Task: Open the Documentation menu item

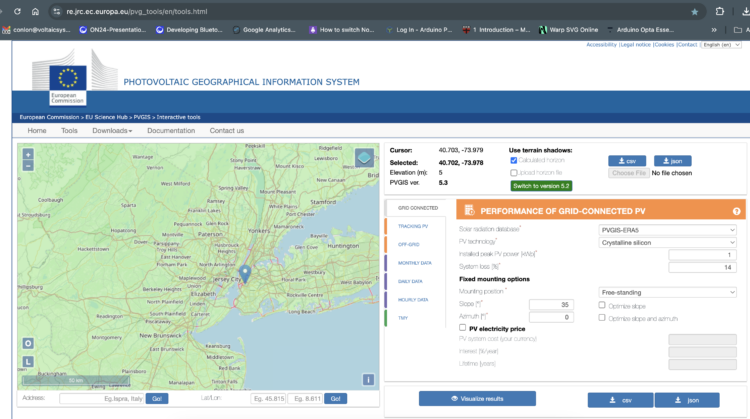Action: (x=171, y=130)
